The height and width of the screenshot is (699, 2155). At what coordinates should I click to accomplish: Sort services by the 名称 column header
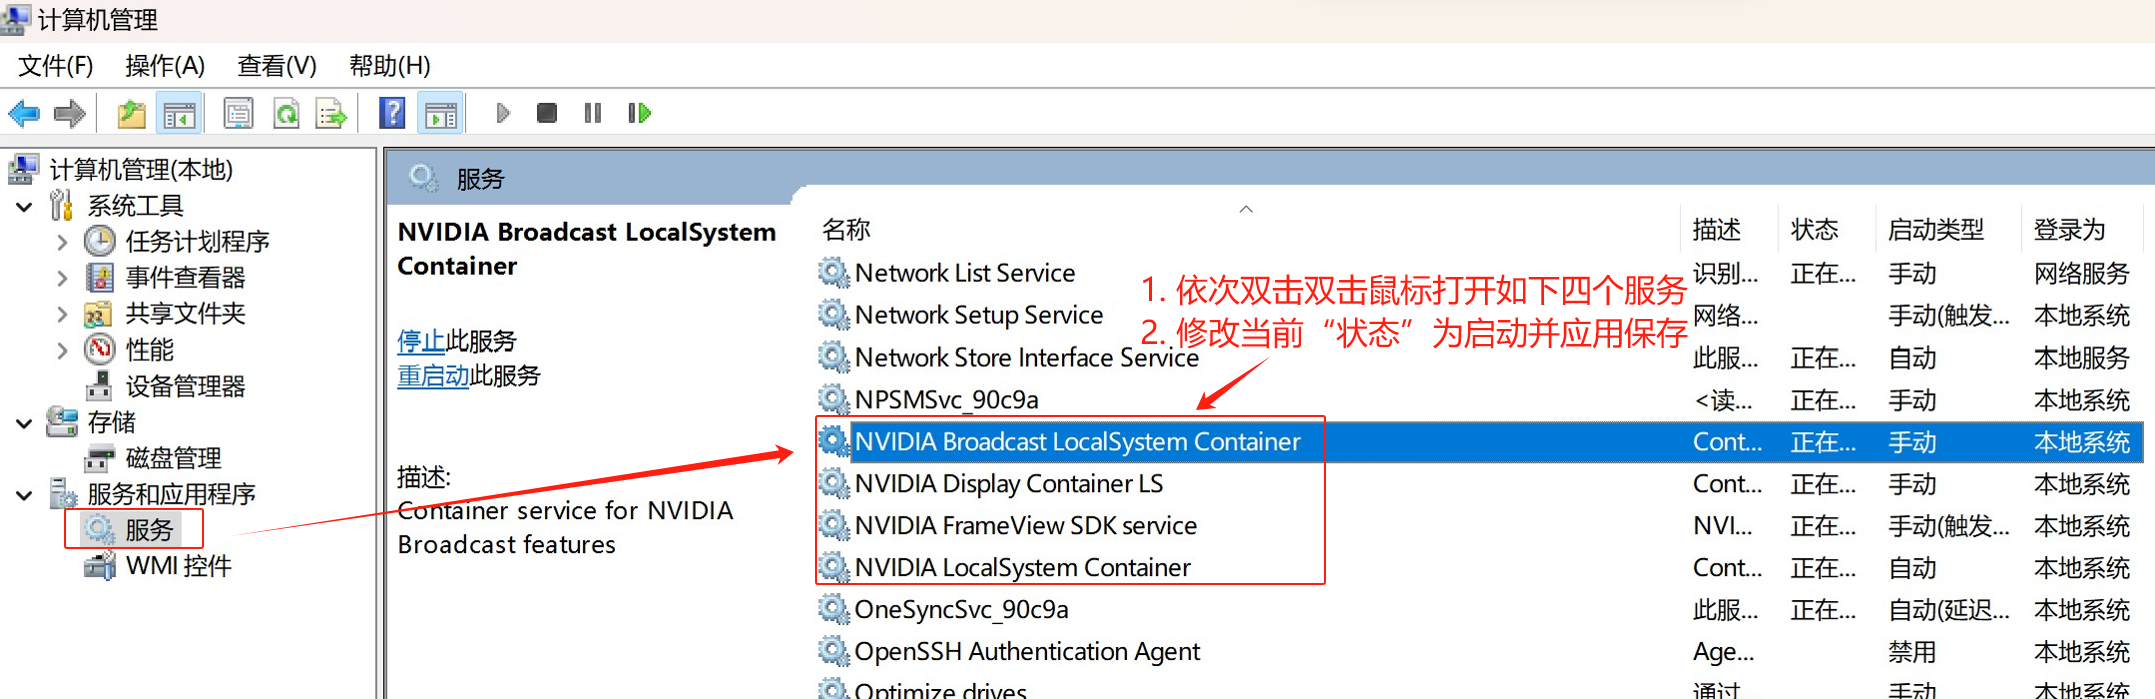846,230
